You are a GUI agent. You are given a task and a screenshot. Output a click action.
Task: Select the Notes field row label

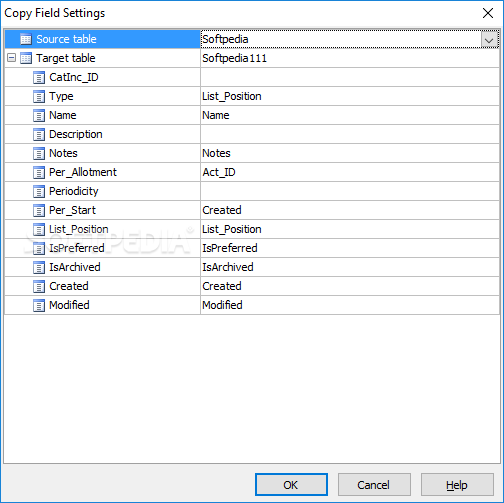(63, 153)
